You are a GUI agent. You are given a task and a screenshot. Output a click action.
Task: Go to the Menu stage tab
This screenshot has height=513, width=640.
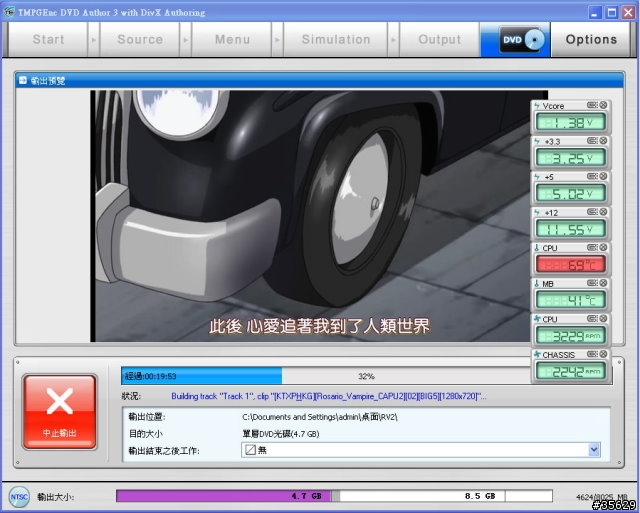click(232, 40)
